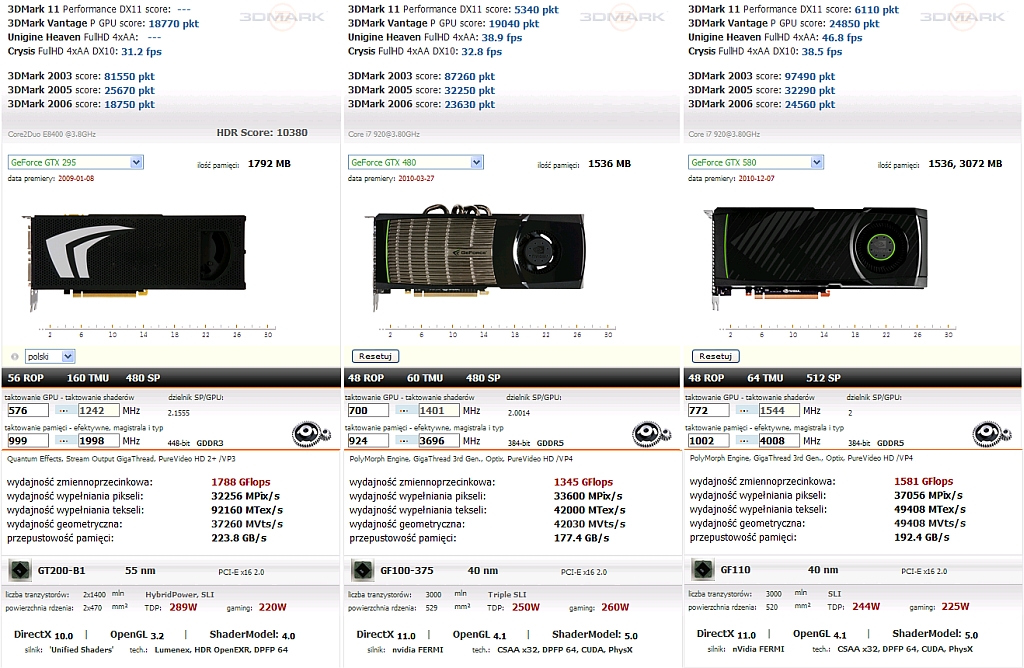Expand the GeForce GTX 580 card selector

tap(817, 162)
